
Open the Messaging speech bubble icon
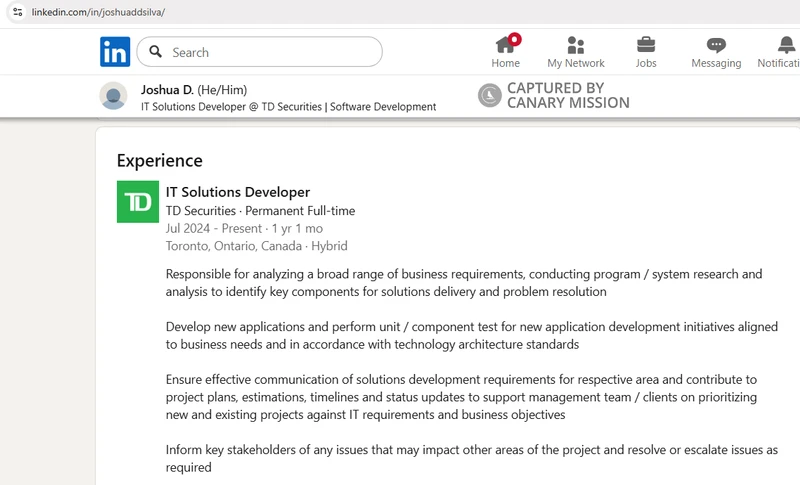pos(716,45)
